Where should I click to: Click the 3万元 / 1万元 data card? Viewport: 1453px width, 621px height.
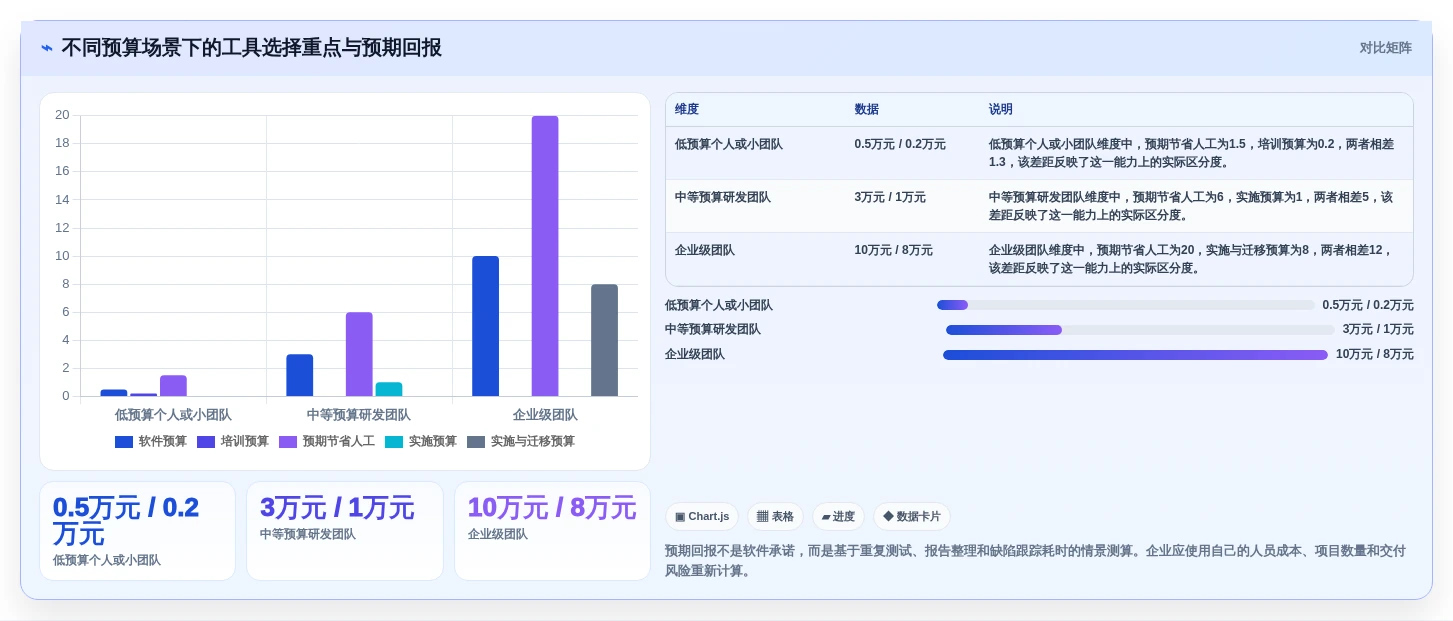344,531
